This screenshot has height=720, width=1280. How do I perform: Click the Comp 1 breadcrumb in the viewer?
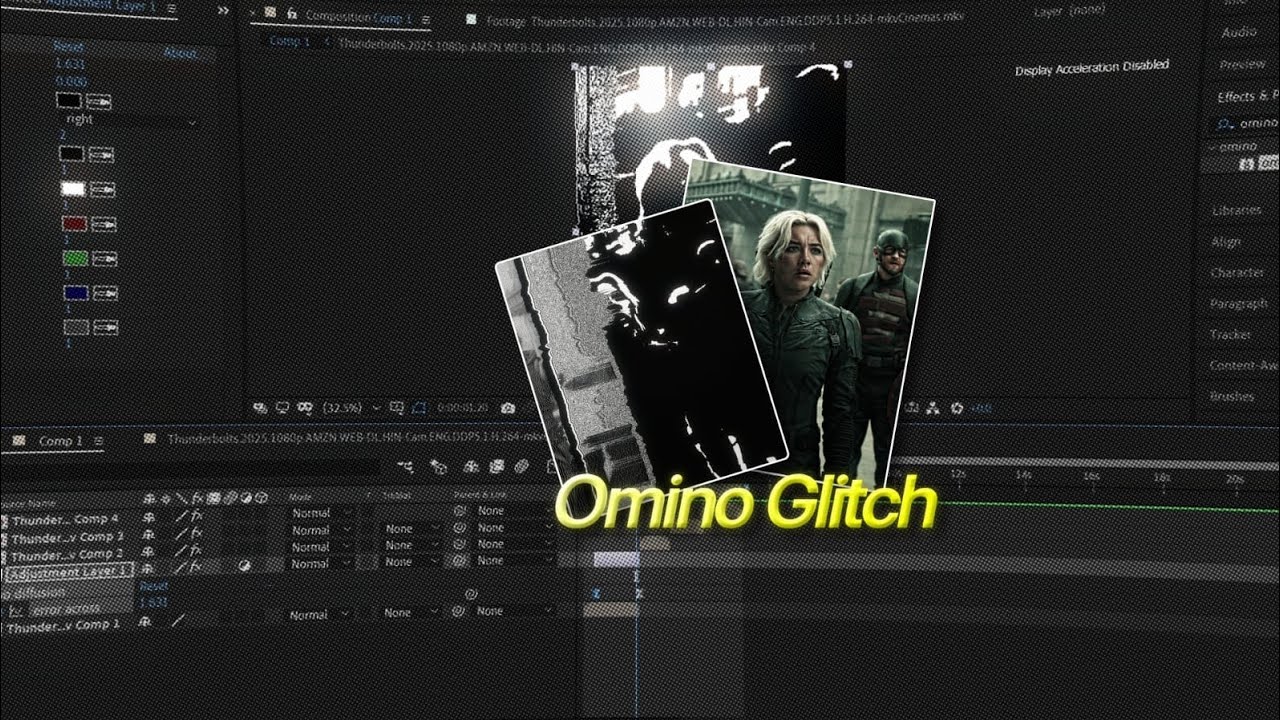click(289, 42)
